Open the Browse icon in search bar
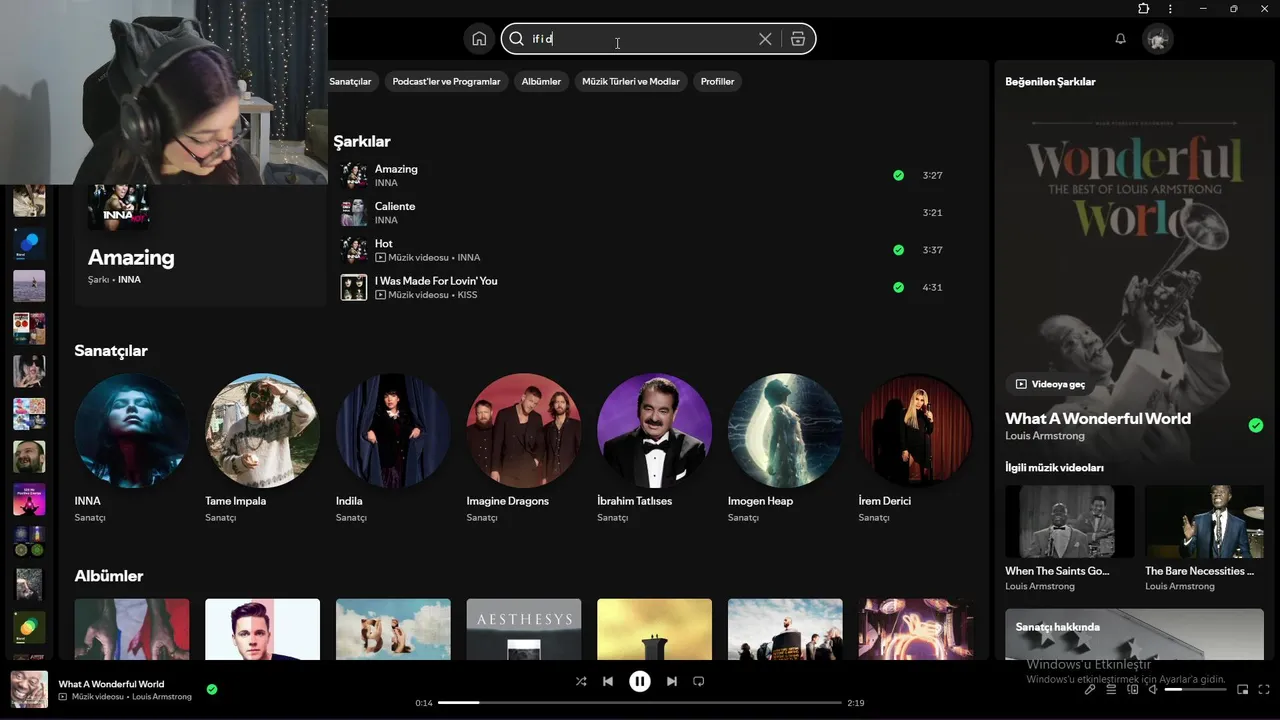Screen dimensions: 1280x720 tap(797, 39)
